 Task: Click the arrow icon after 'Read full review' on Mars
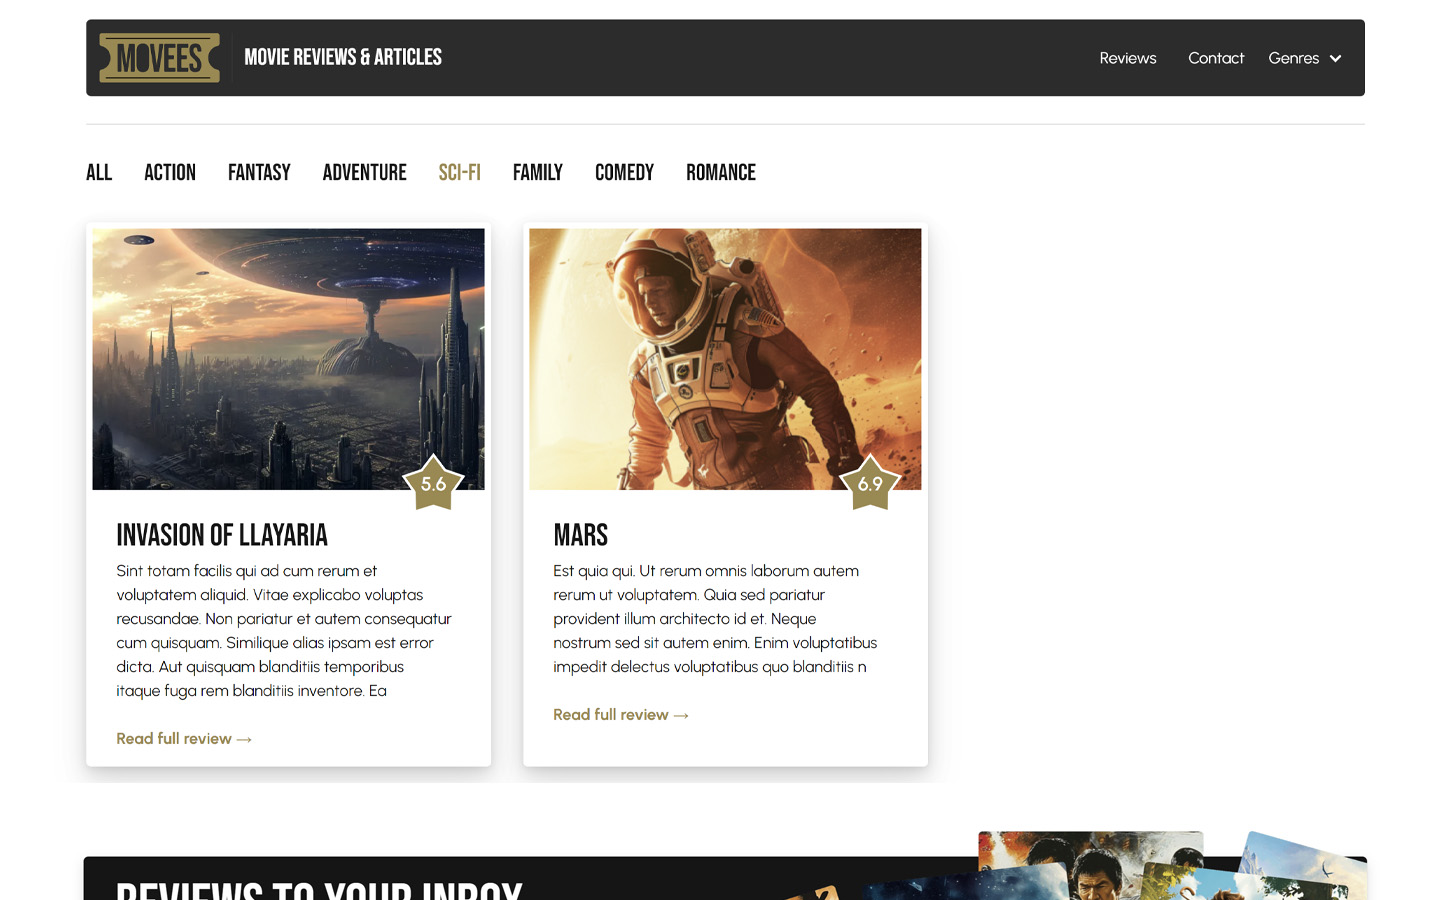(682, 714)
